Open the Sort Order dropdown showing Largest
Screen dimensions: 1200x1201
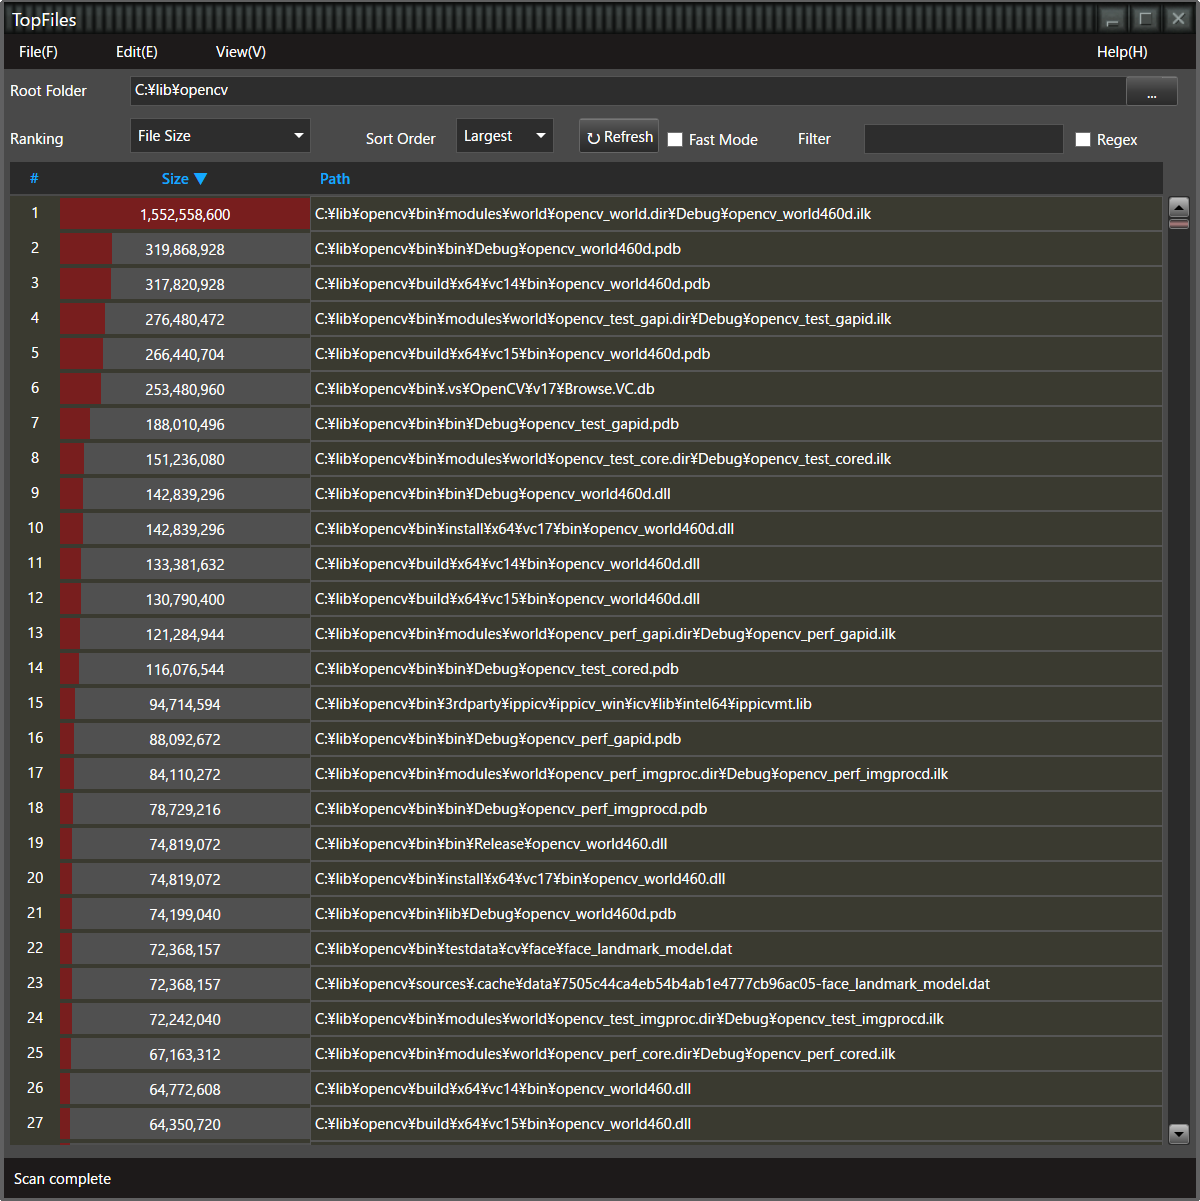504,135
